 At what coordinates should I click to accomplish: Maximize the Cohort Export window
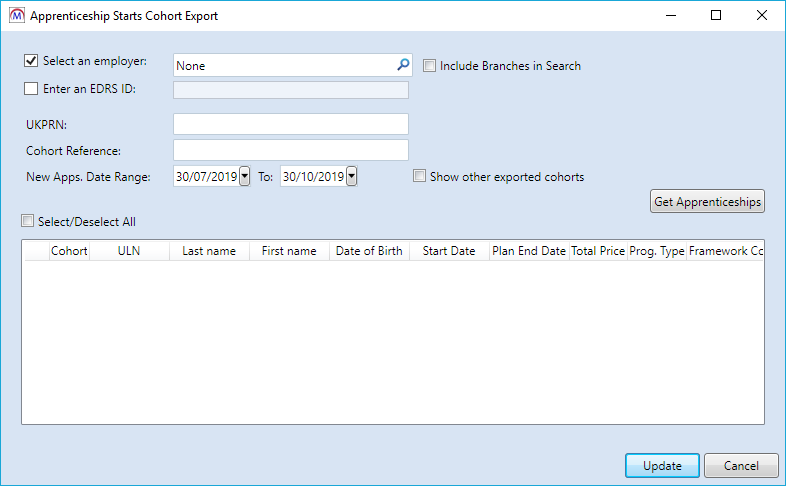click(716, 16)
